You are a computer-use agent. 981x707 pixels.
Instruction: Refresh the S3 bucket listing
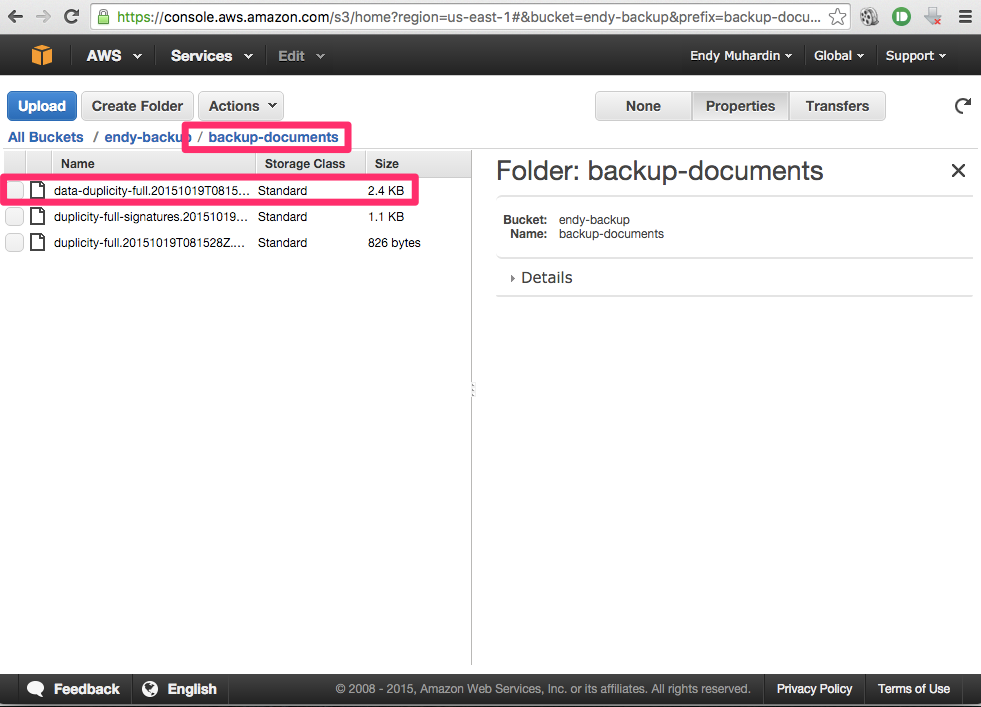(x=963, y=106)
